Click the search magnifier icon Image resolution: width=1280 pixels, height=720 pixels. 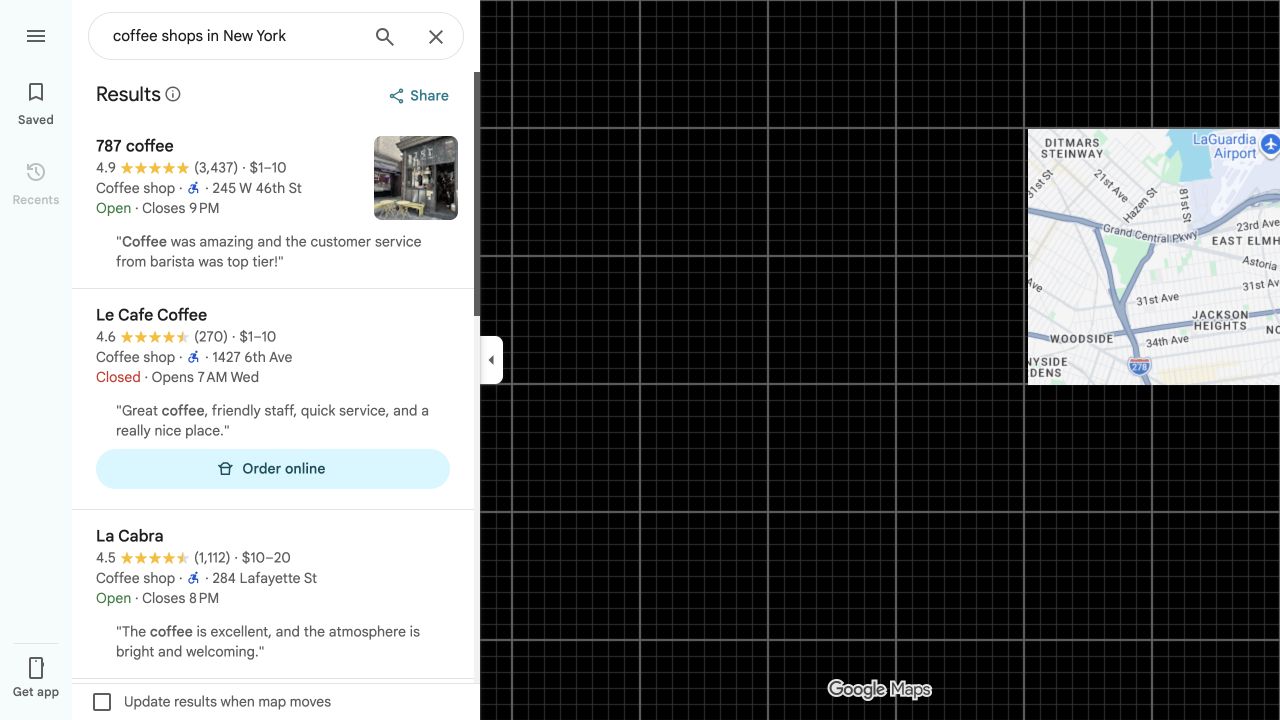click(x=385, y=36)
